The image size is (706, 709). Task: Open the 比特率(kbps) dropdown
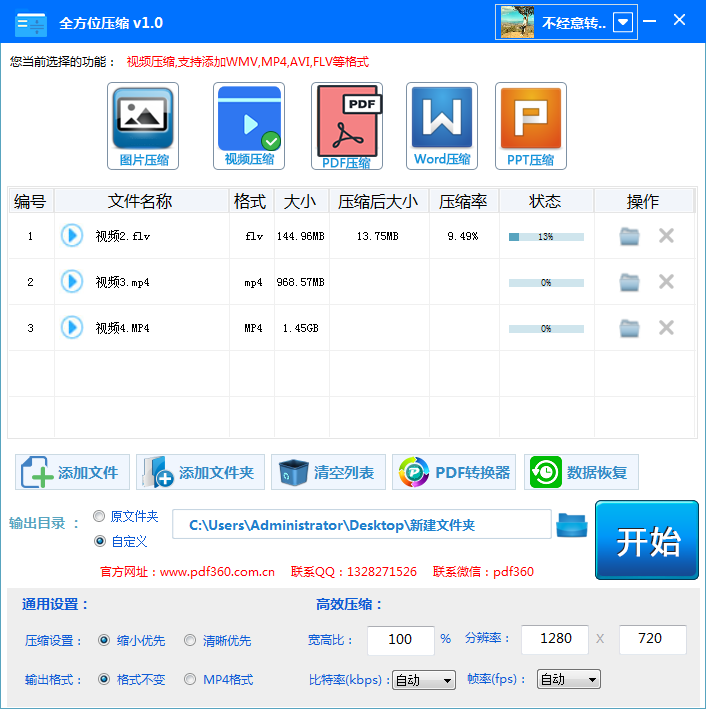point(424,680)
